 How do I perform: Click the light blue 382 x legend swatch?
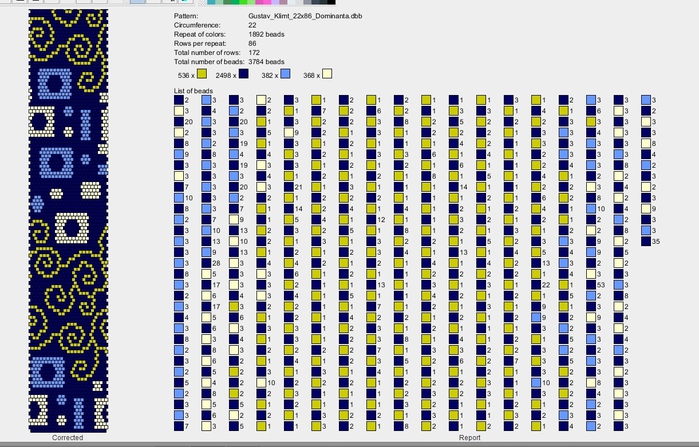pyautogui.click(x=285, y=74)
